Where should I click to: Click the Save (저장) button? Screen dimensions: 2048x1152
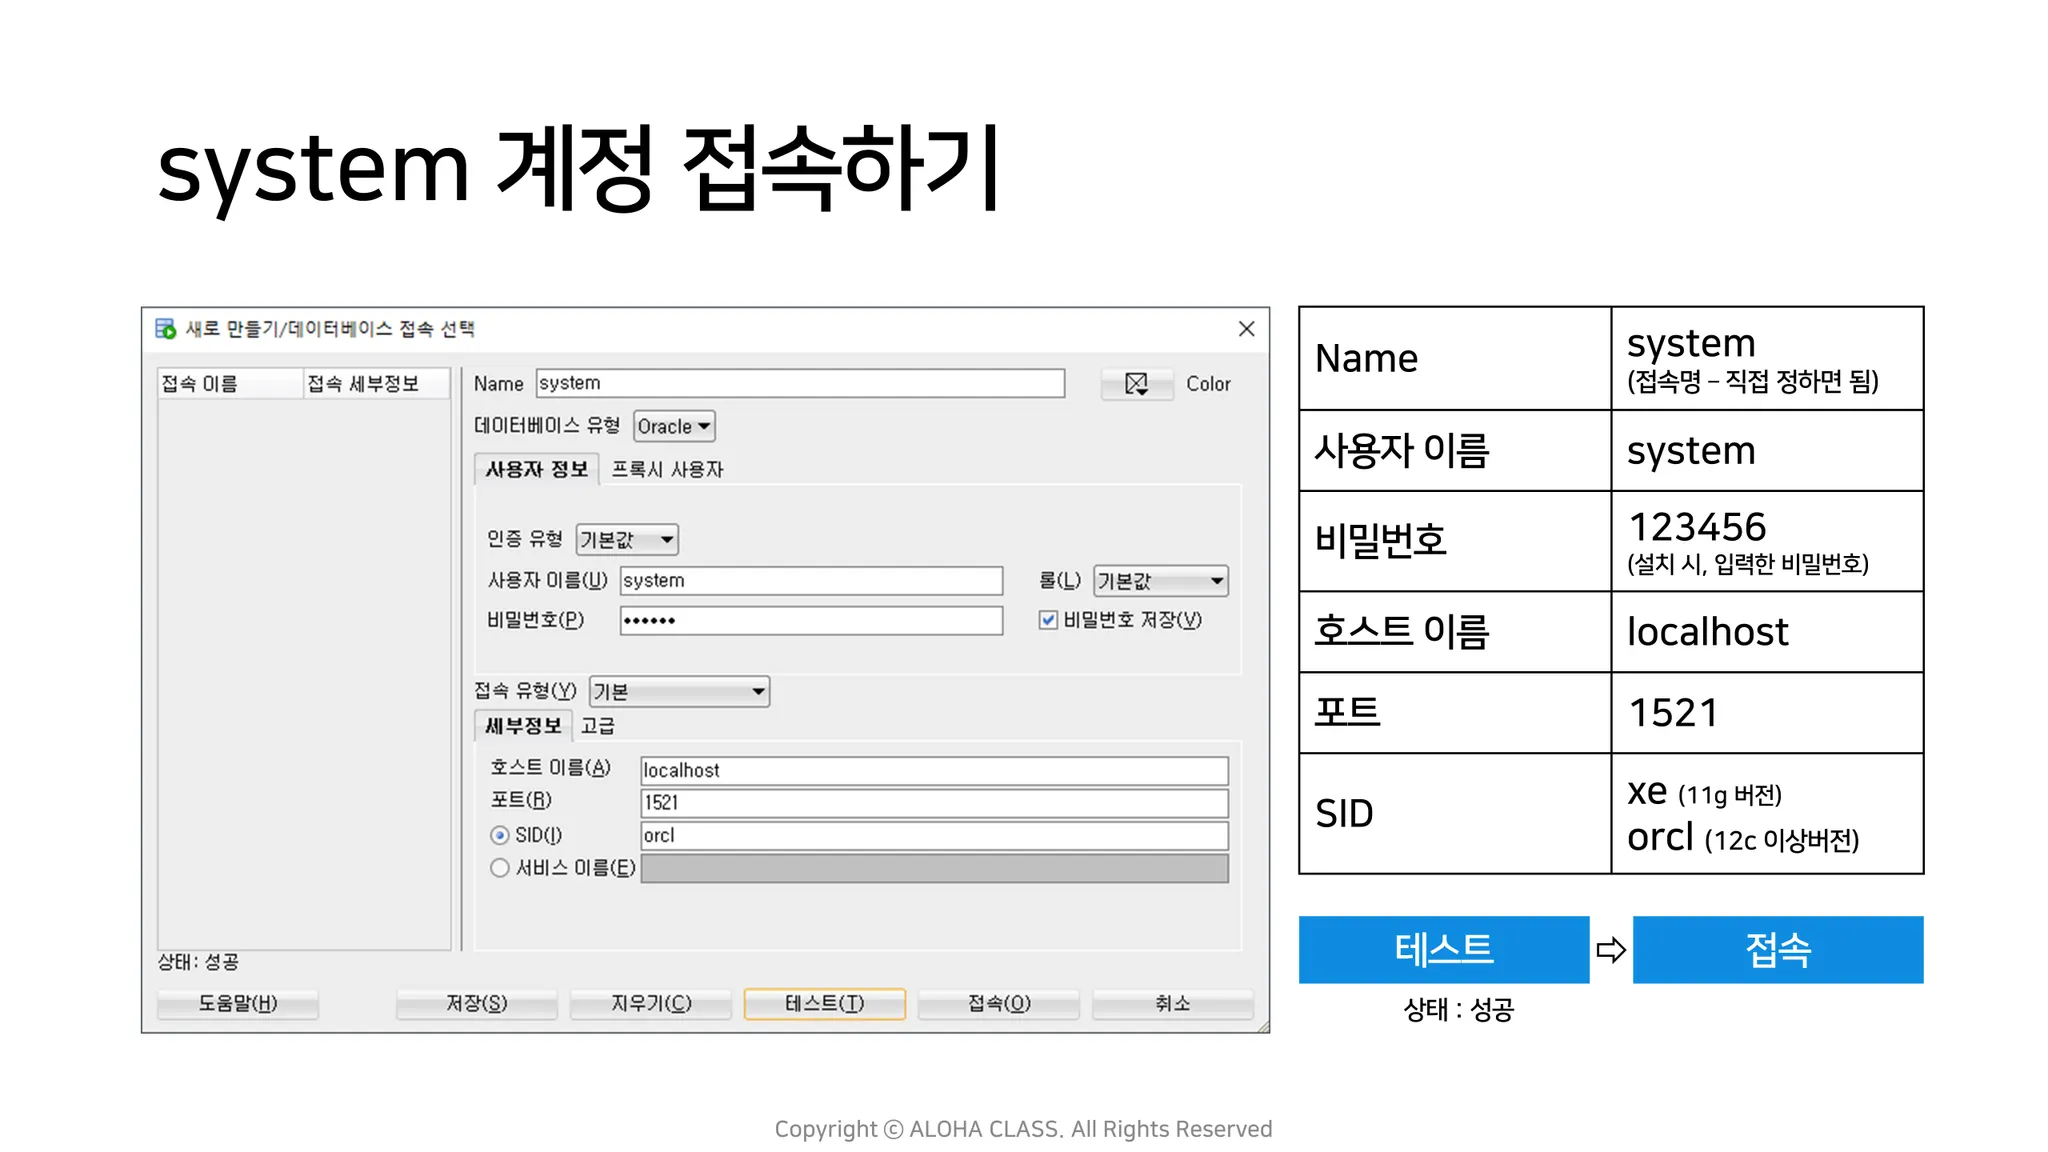476,1003
